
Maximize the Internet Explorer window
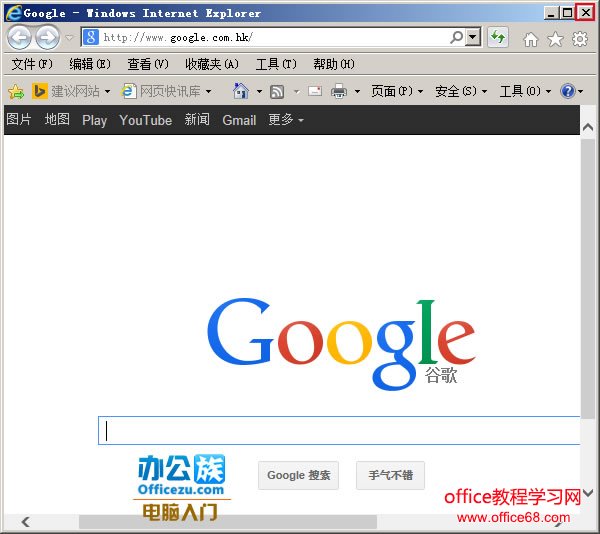tap(567, 13)
